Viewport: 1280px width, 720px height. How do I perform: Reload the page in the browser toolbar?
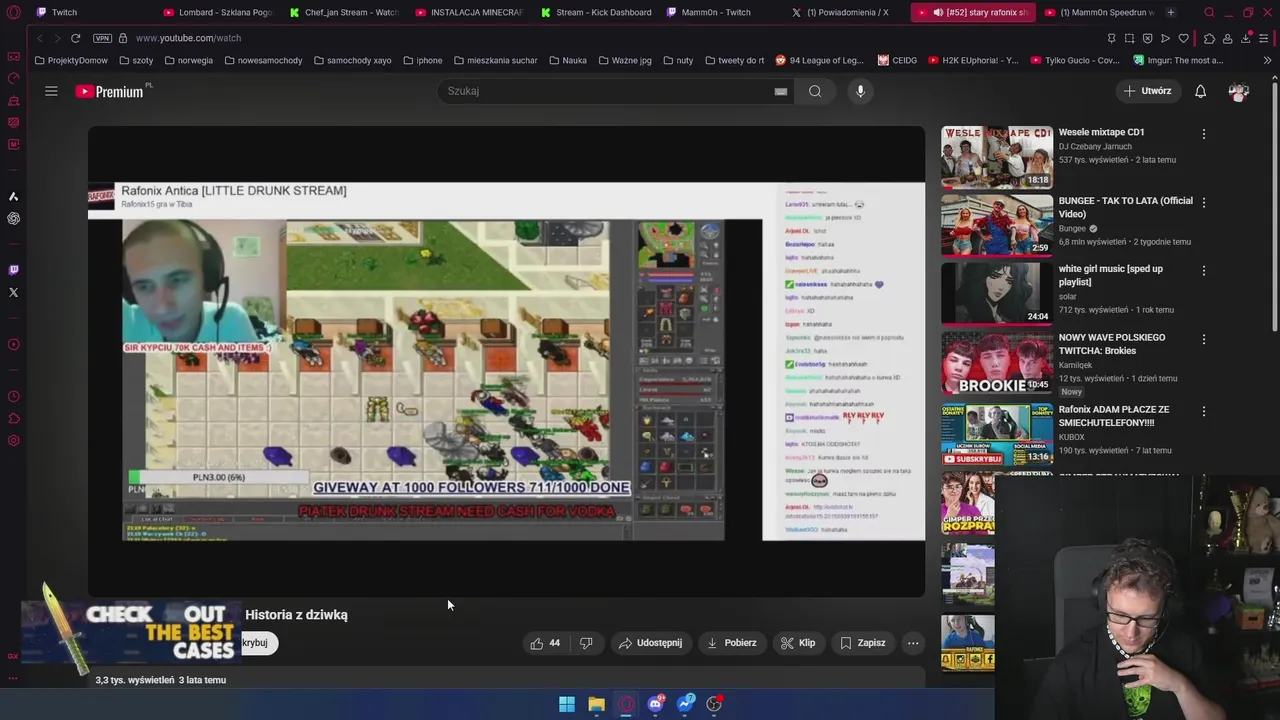[75, 38]
